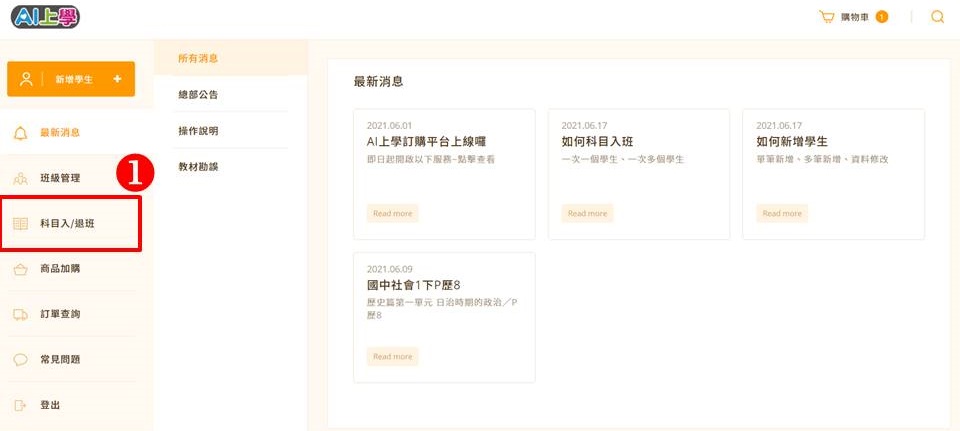Click the 新增學生 button
The width and height of the screenshot is (960, 431).
[71, 79]
